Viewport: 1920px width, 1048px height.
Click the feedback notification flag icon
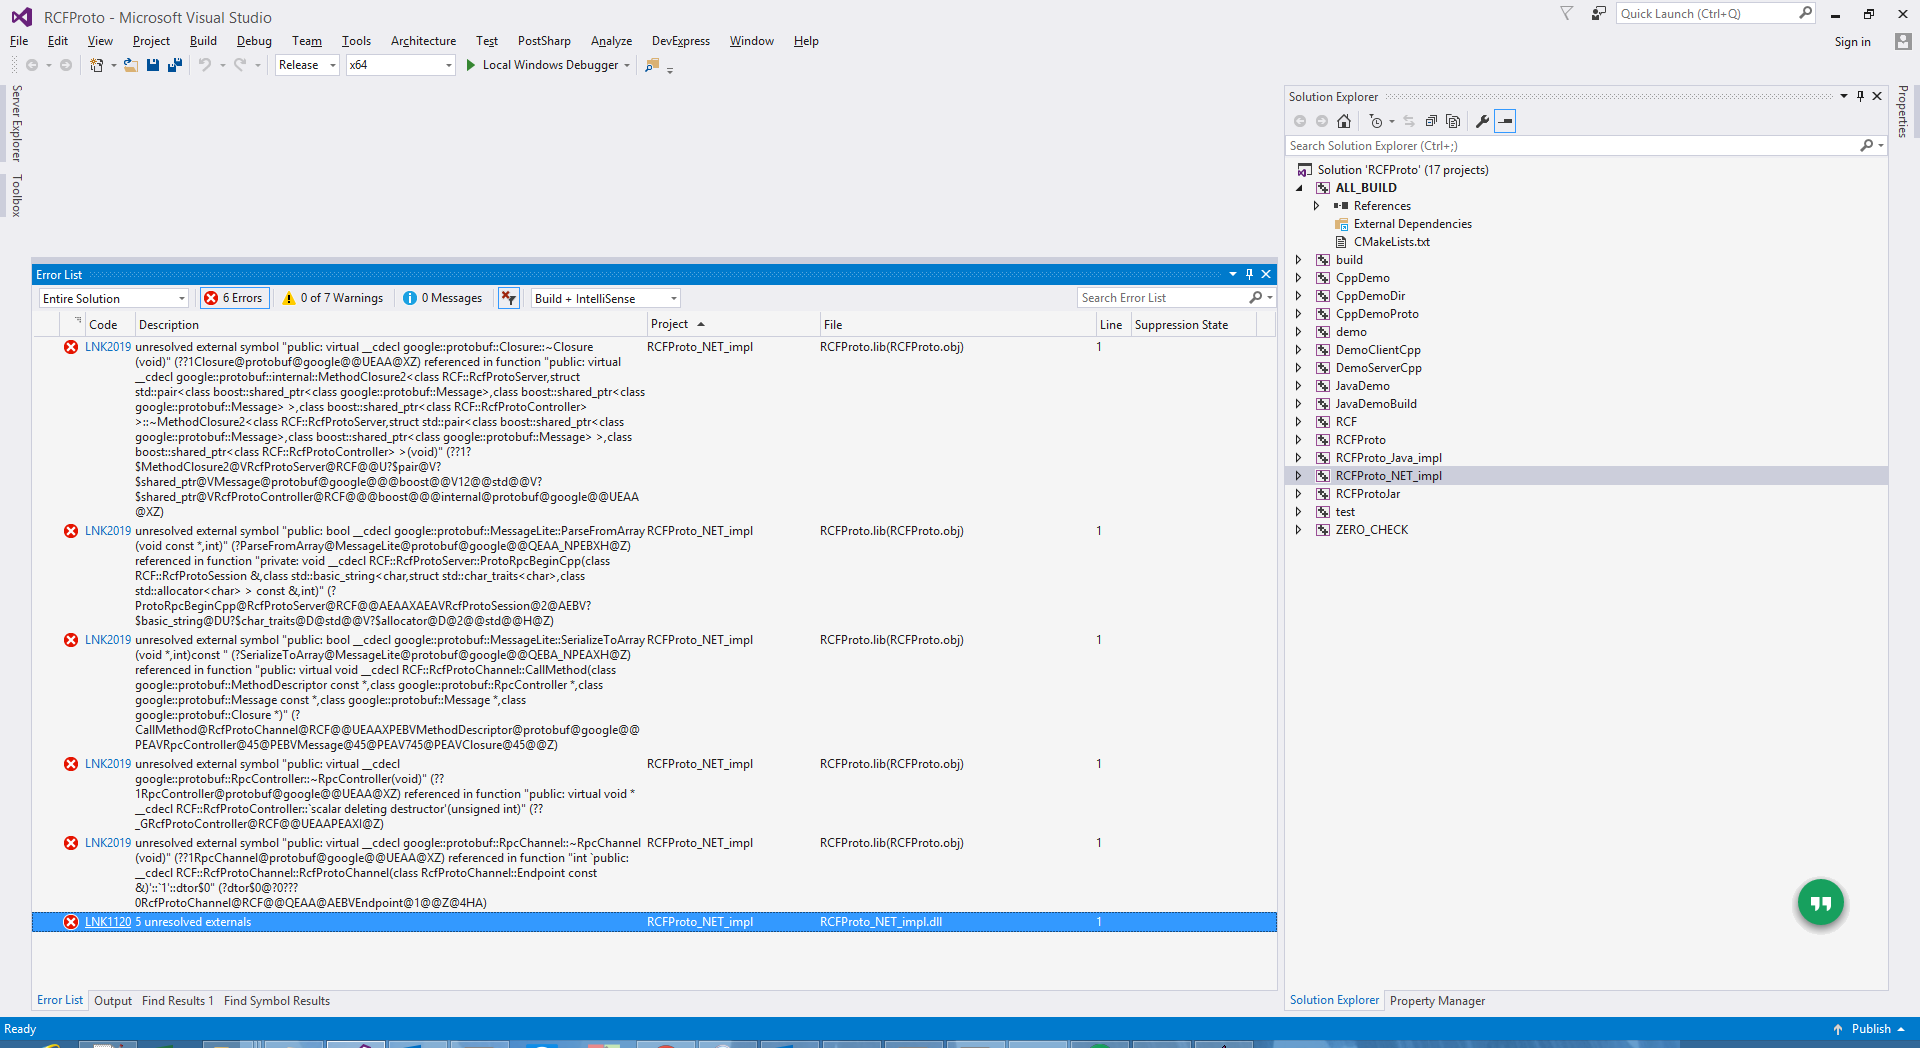coord(1599,14)
